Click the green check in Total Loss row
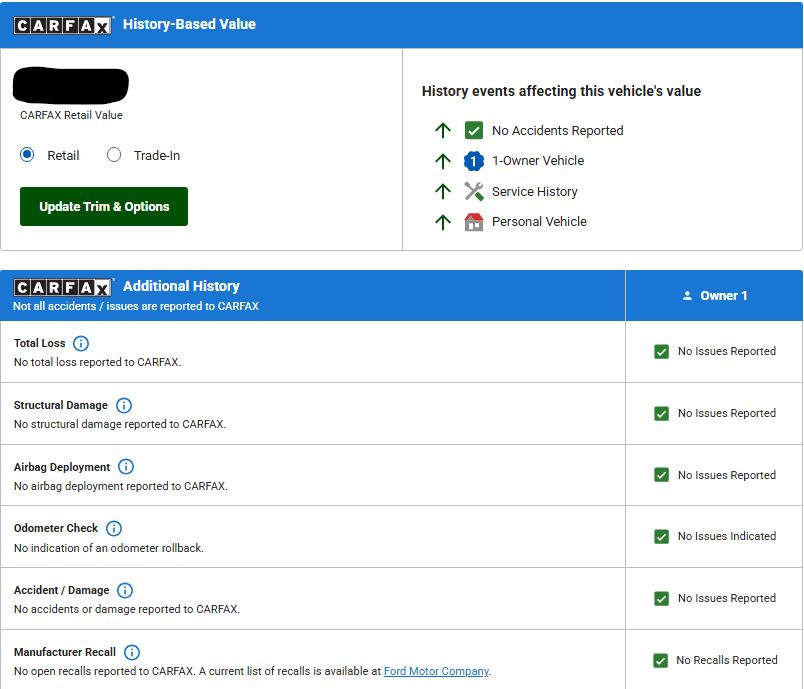Viewport: 804px width, 689px height. (x=661, y=352)
